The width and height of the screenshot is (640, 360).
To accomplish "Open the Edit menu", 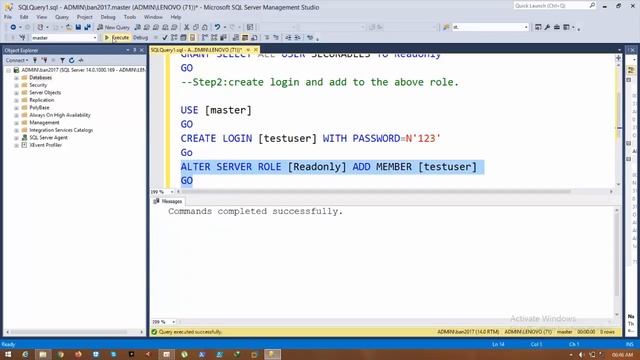I will [24, 17].
